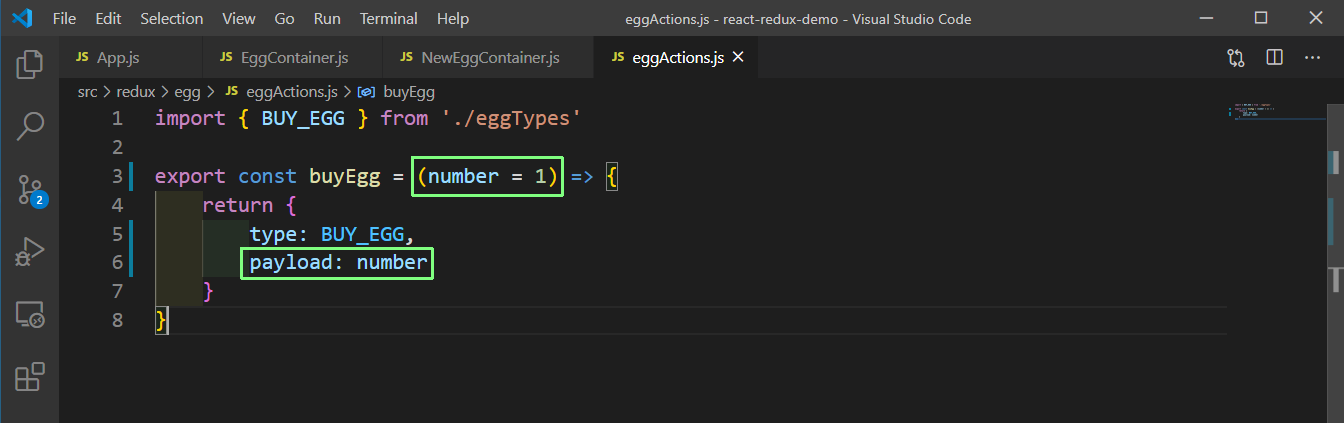Click the './eggTypes' string

click(x=511, y=118)
